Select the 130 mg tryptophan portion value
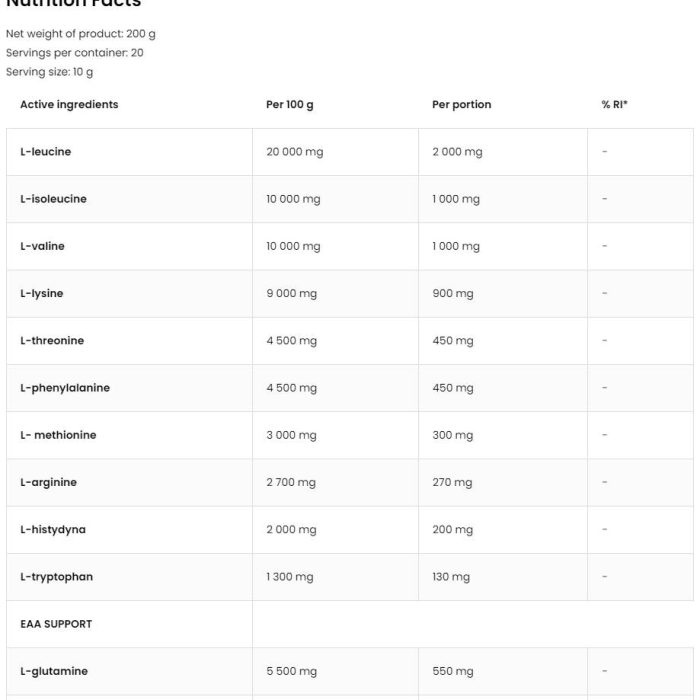The width and height of the screenshot is (700, 700). 451,577
